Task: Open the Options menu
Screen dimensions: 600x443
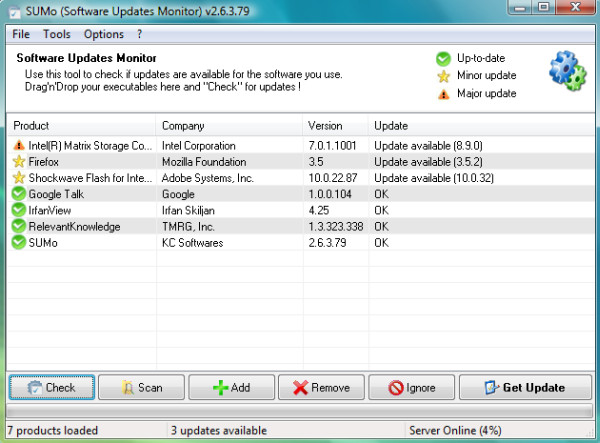Action: (104, 34)
